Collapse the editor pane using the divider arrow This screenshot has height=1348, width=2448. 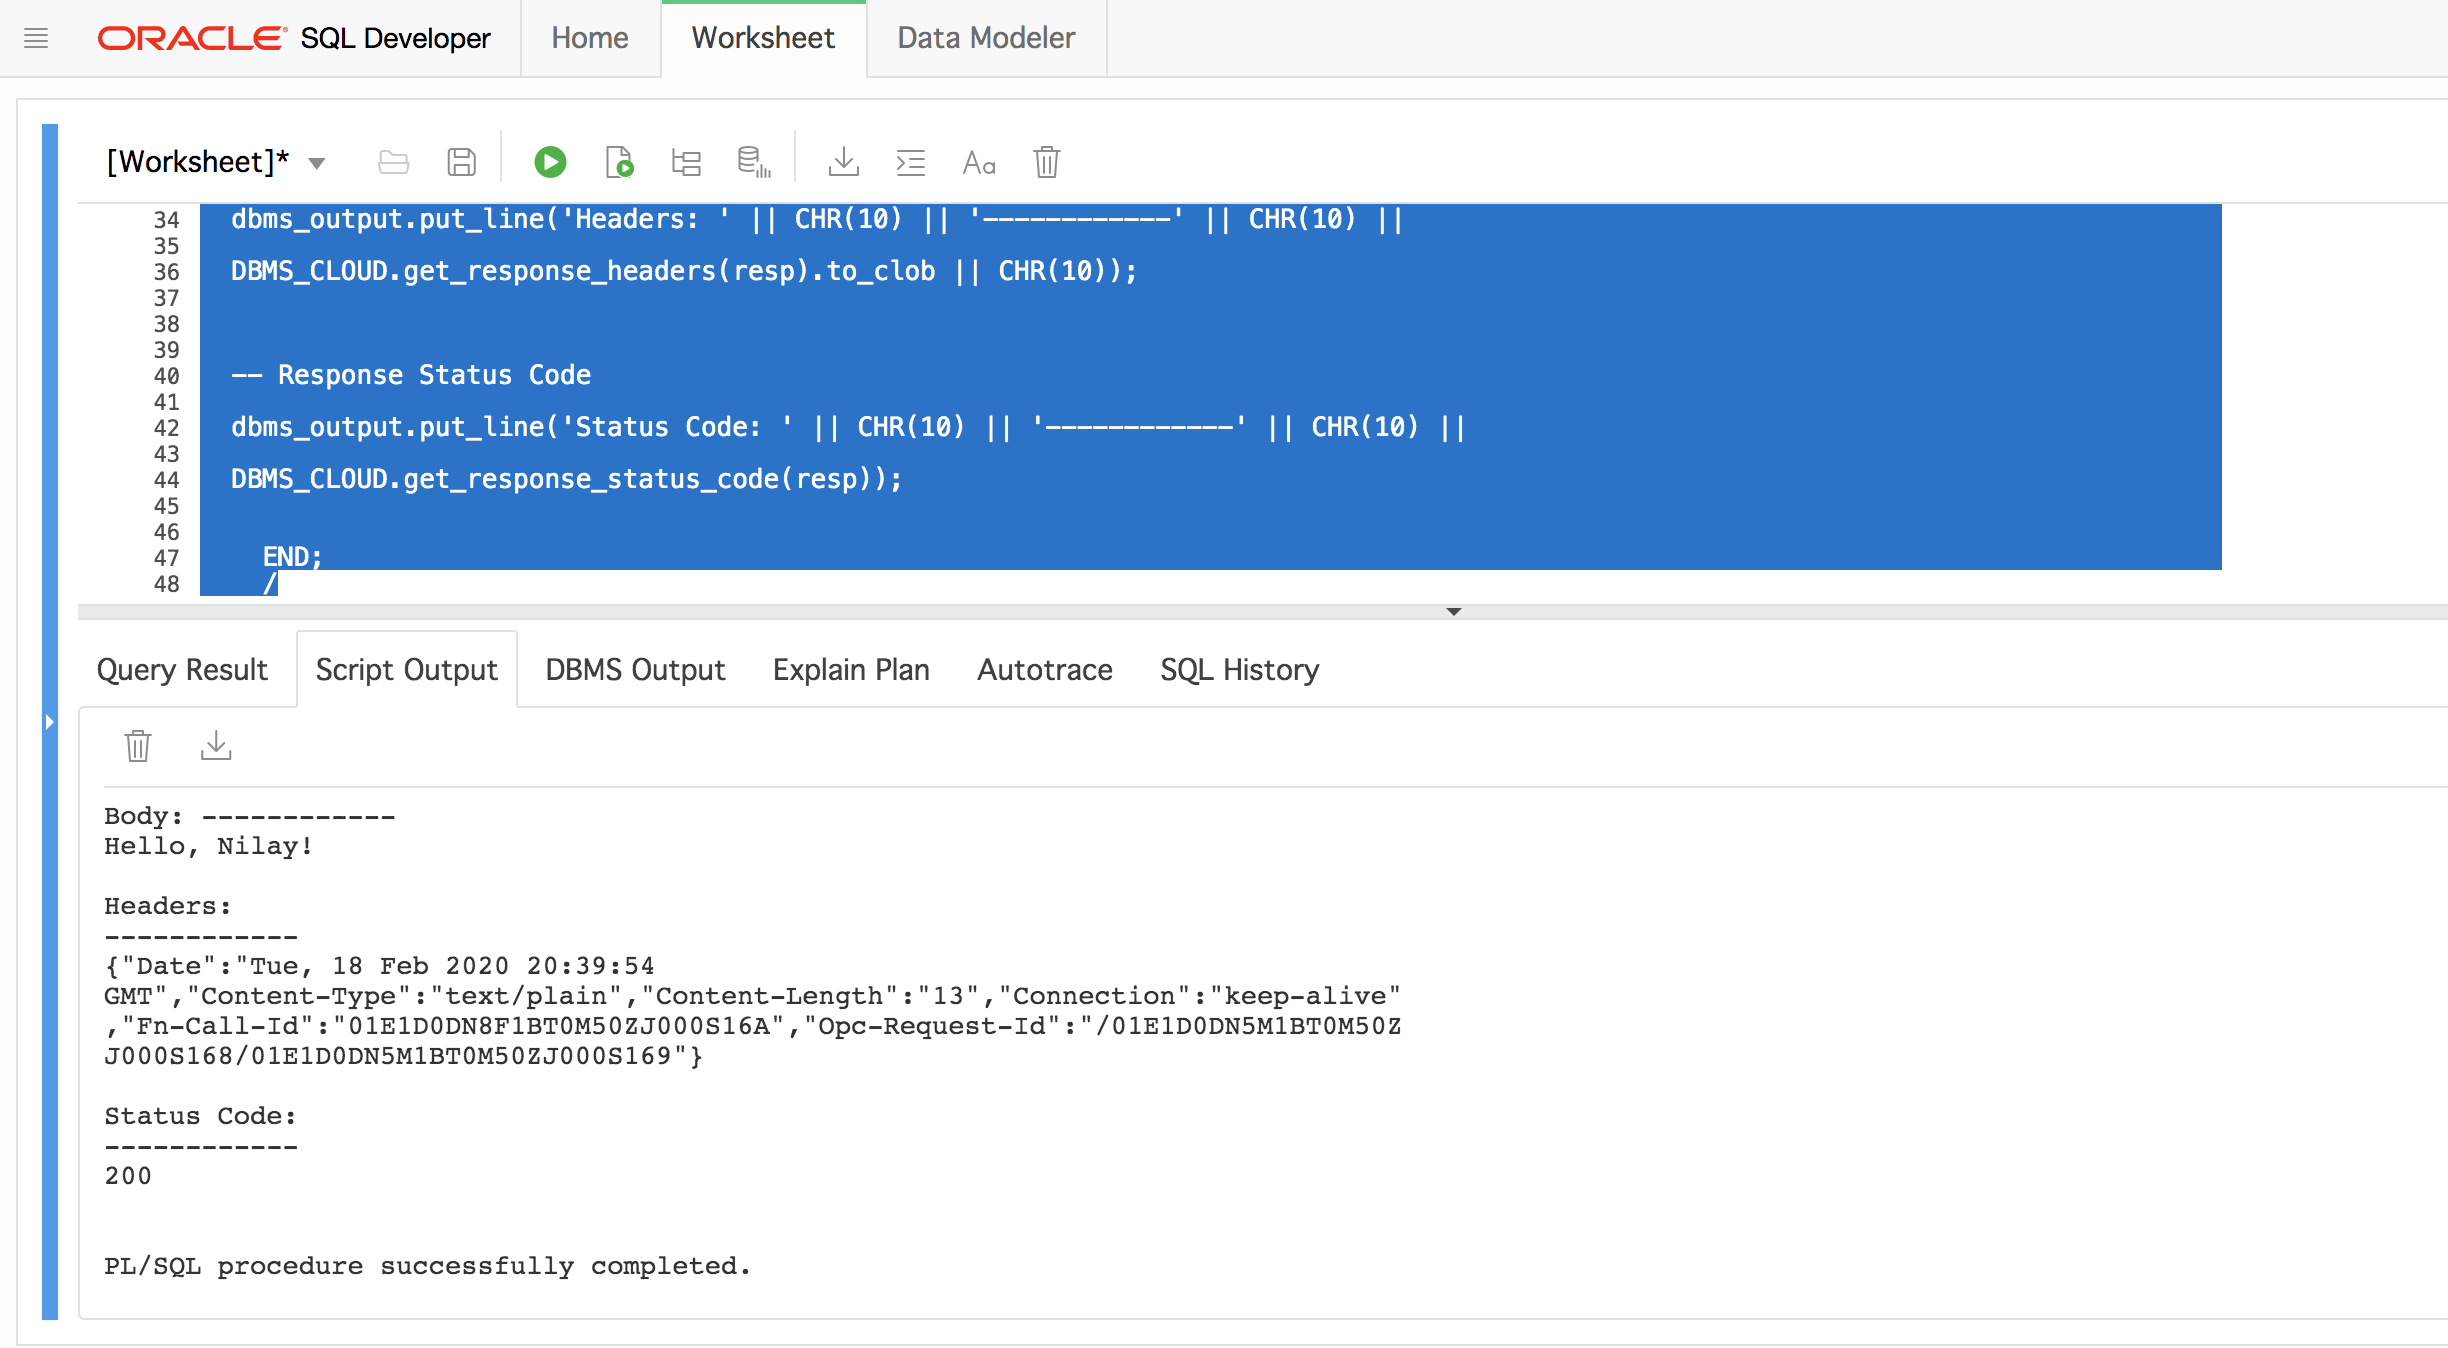(x=1454, y=611)
